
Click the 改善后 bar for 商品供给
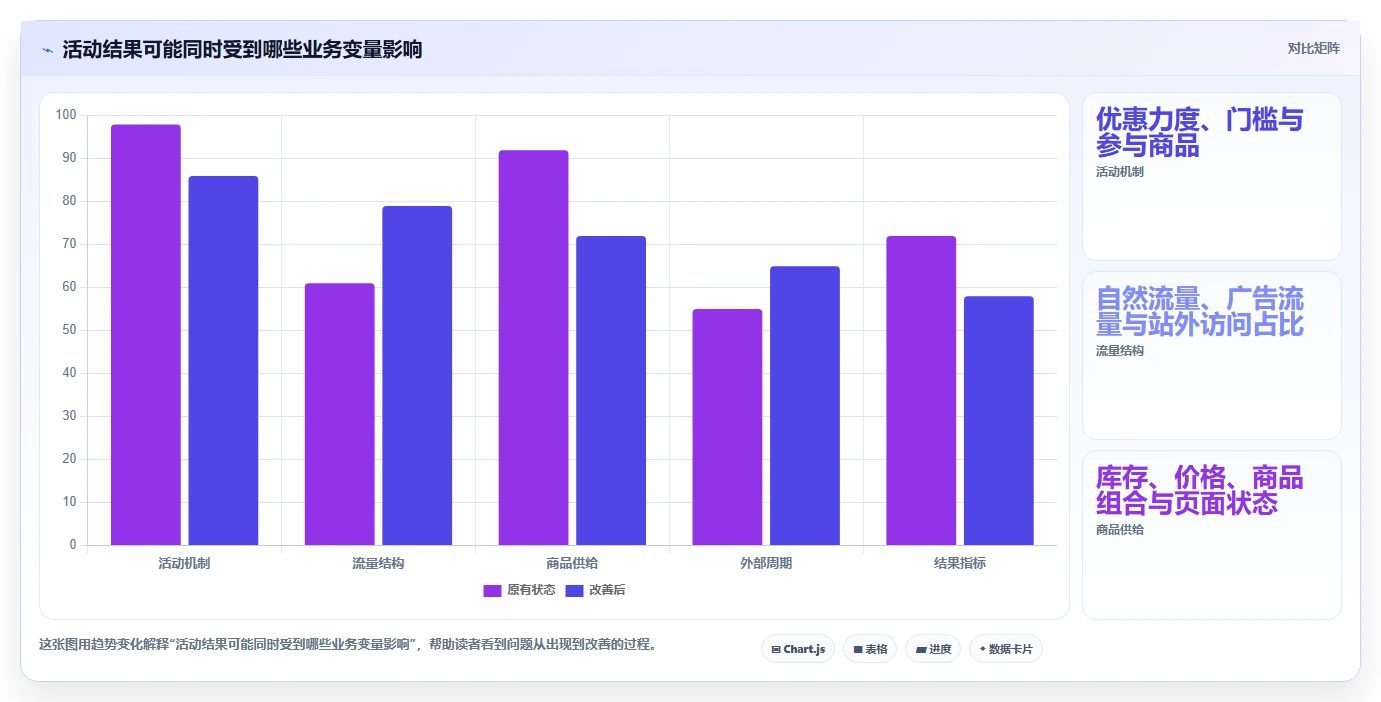click(611, 391)
